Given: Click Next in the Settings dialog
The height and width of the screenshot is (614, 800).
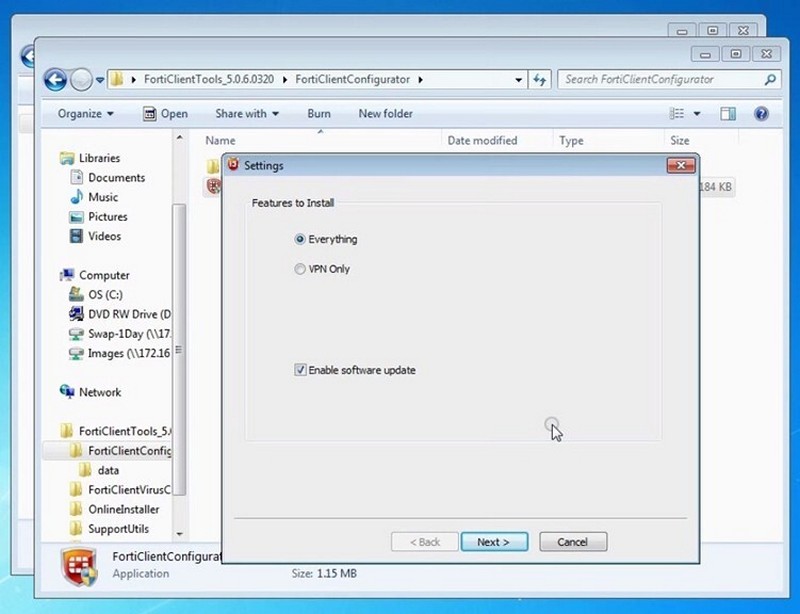Looking at the screenshot, I should point(494,542).
